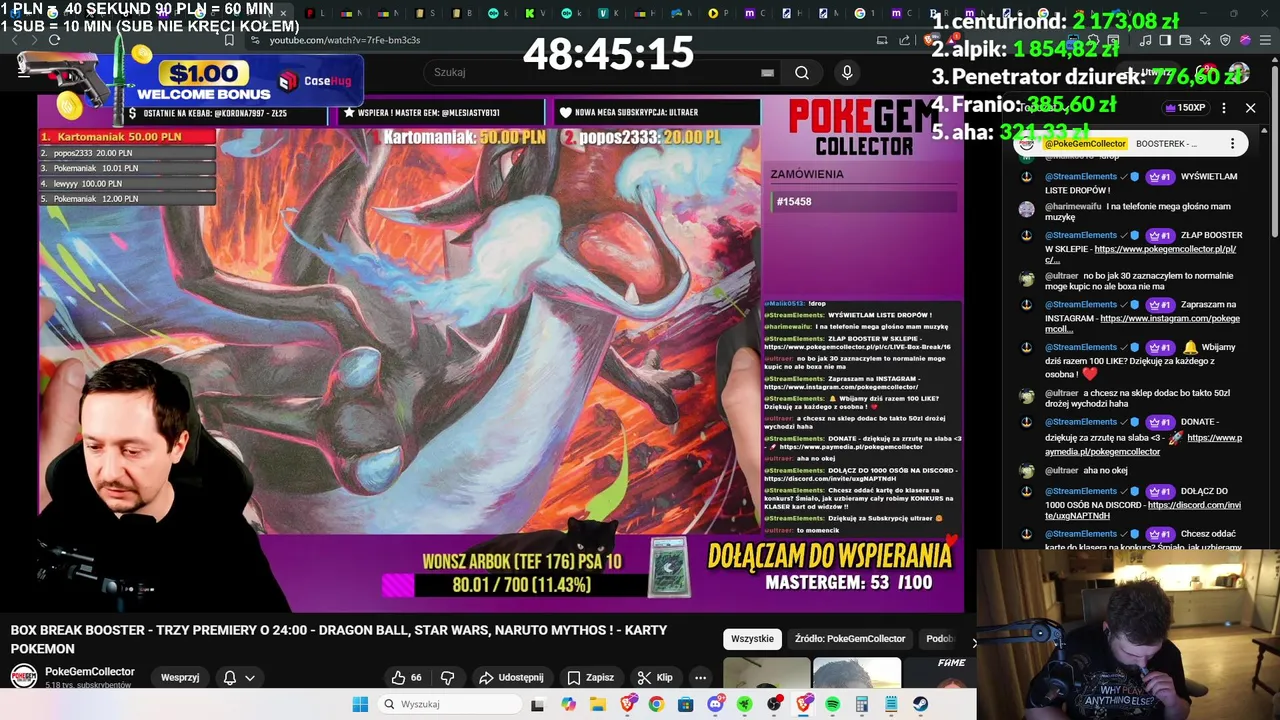The height and width of the screenshot is (720, 1280).
Task: Reload the page with the browser refresh icon
Action: [x=54, y=40]
